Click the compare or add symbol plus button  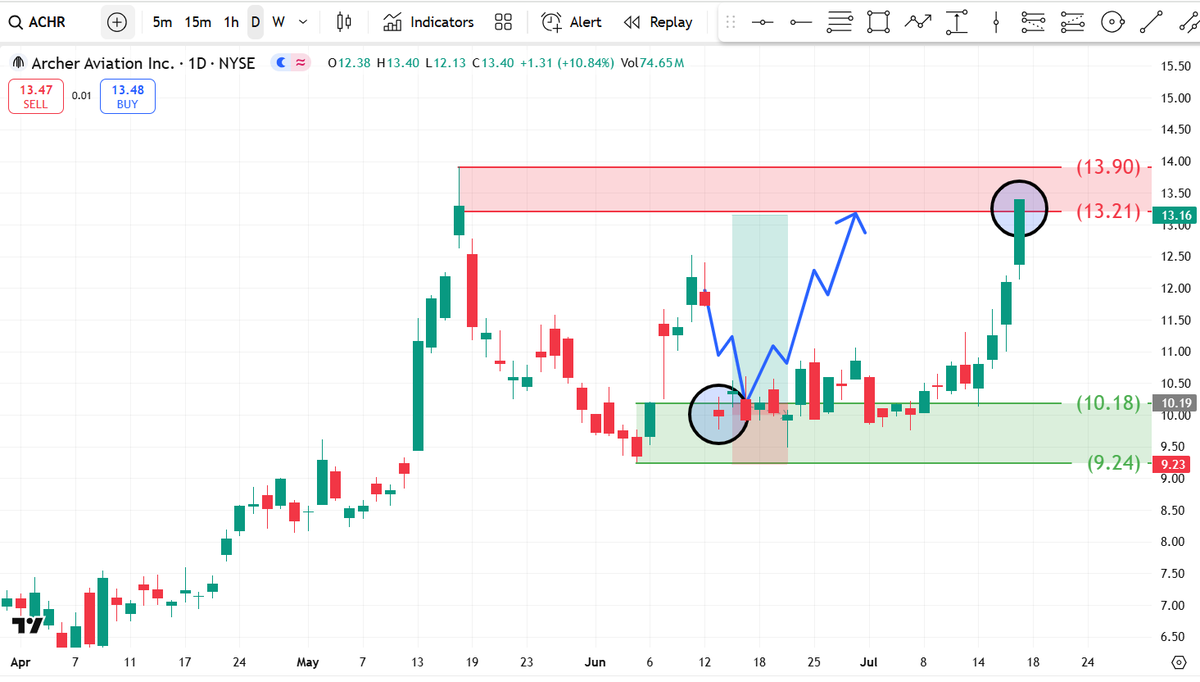tap(117, 22)
